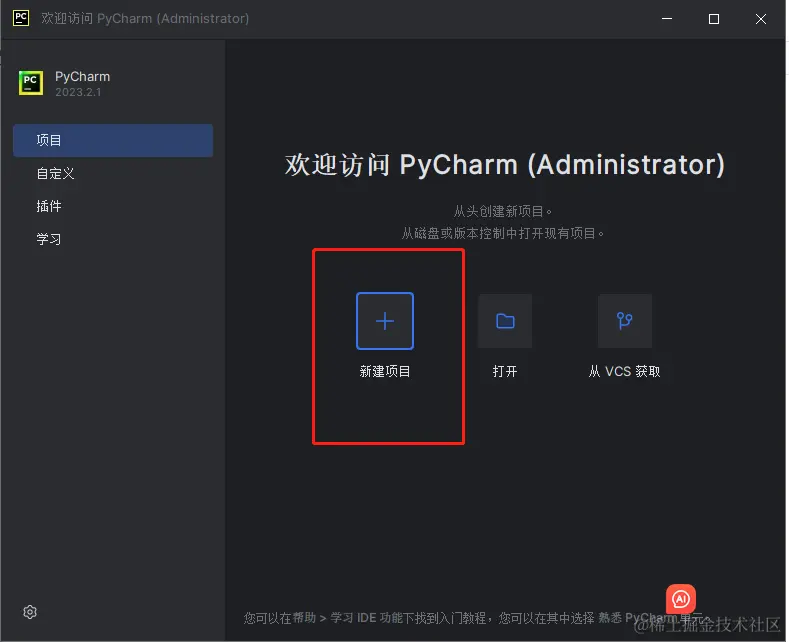Click the New Project plus icon
Viewport: 789px width, 642px height.
[385, 321]
